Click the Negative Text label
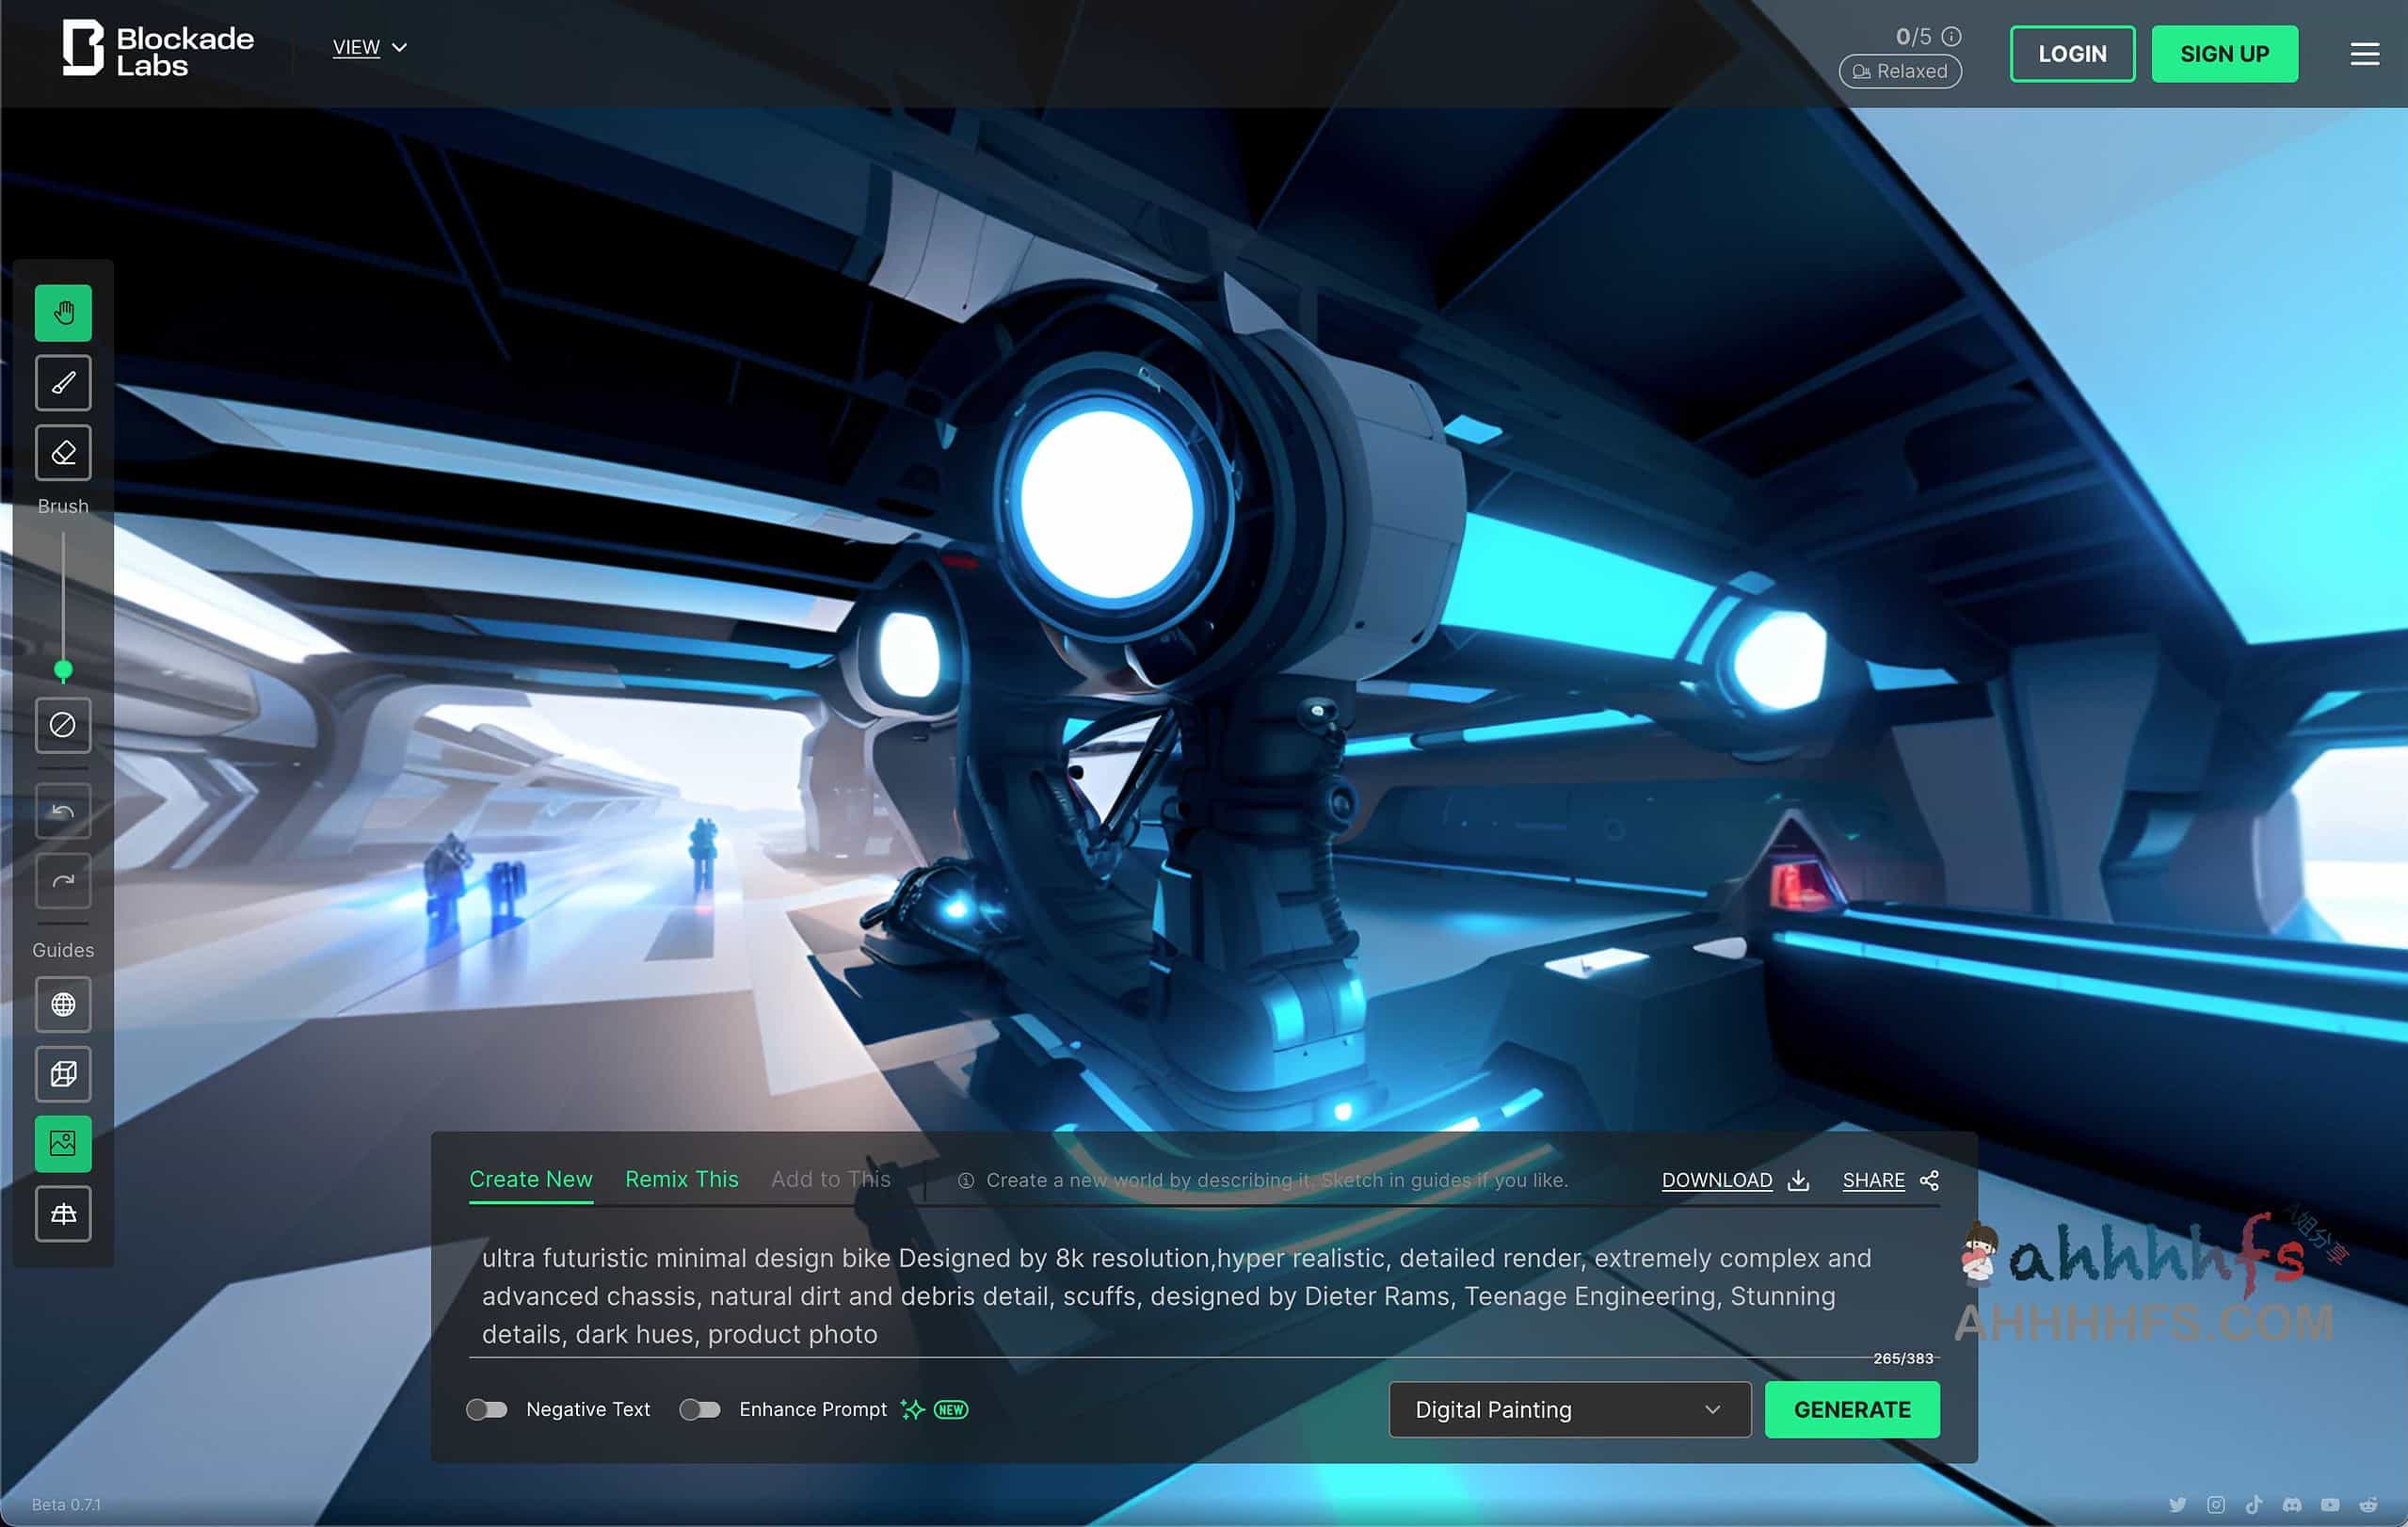The image size is (2408, 1527). [588, 1410]
